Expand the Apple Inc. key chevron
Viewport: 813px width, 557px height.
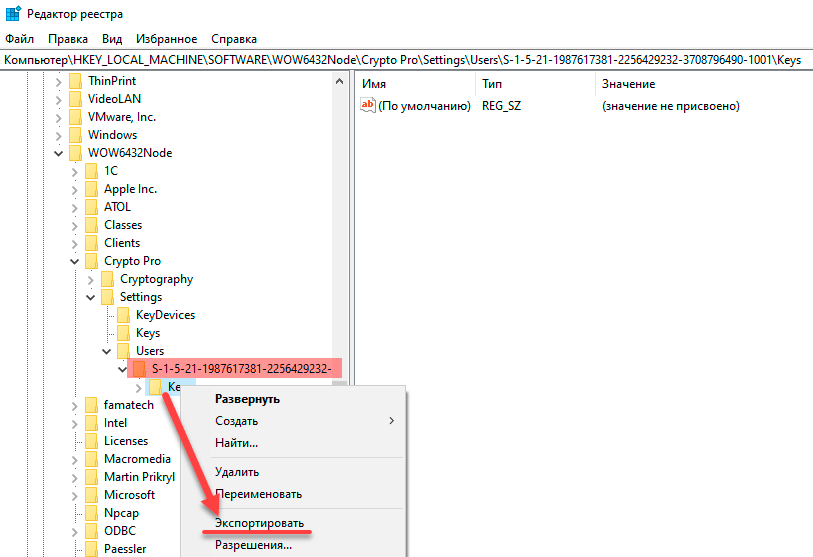75,190
